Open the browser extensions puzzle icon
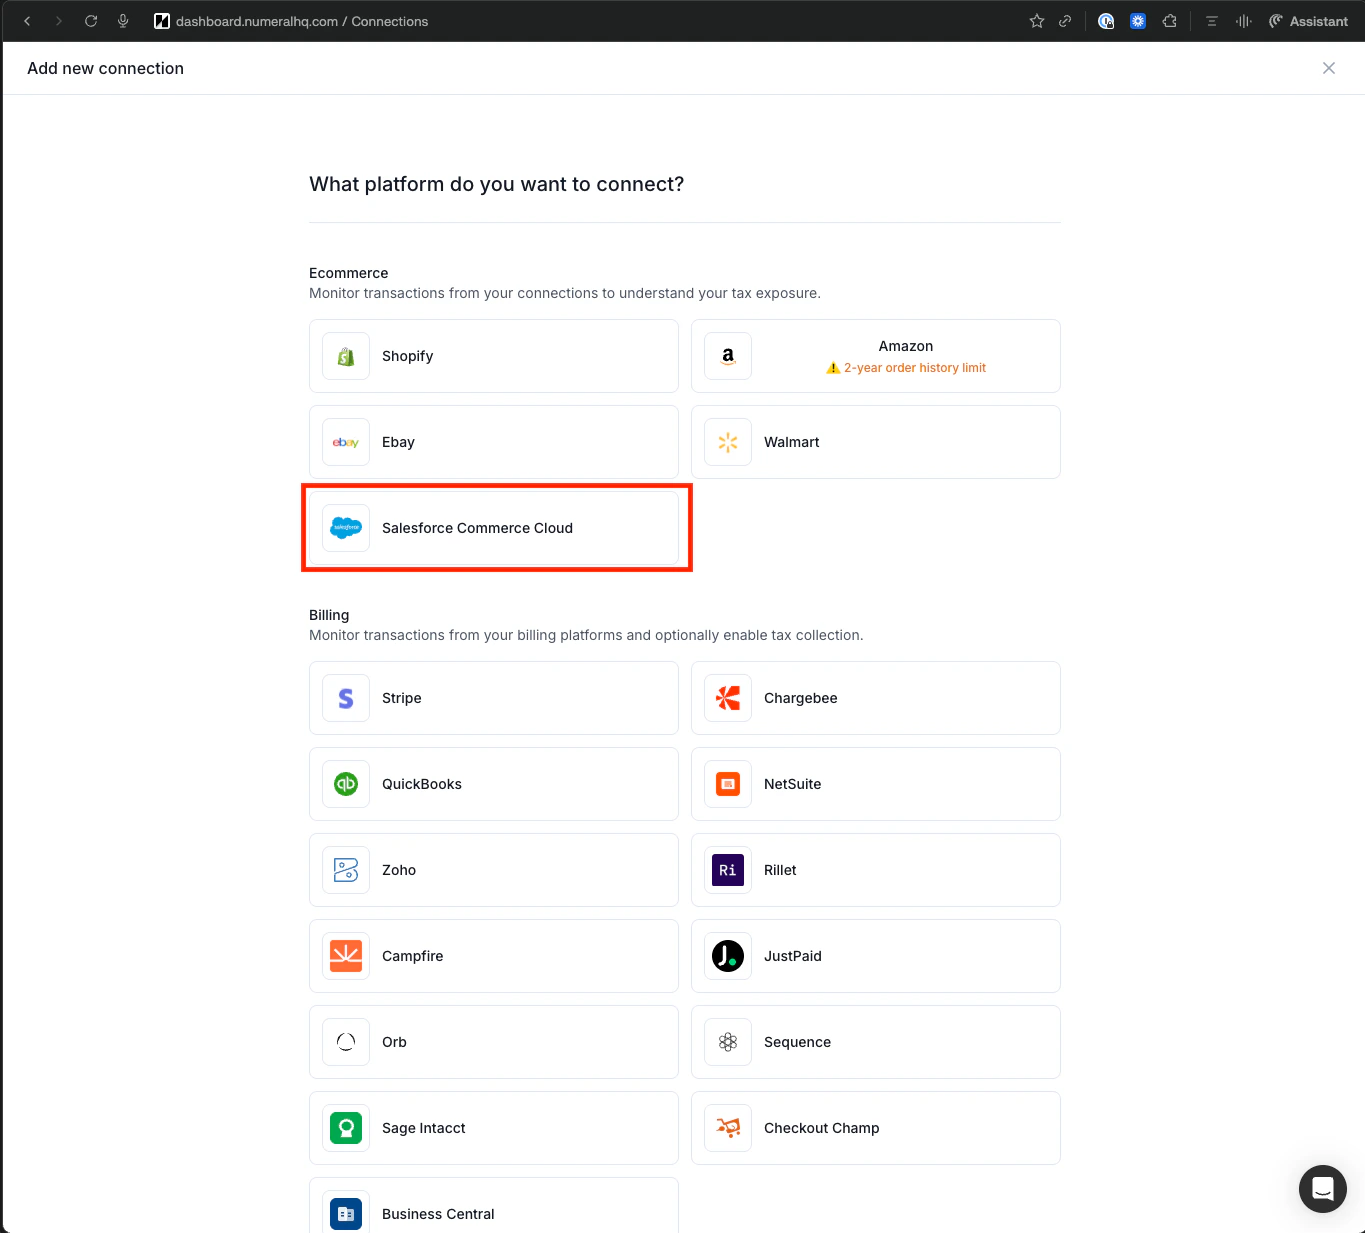Viewport: 1365px width, 1233px height. coord(1170,21)
